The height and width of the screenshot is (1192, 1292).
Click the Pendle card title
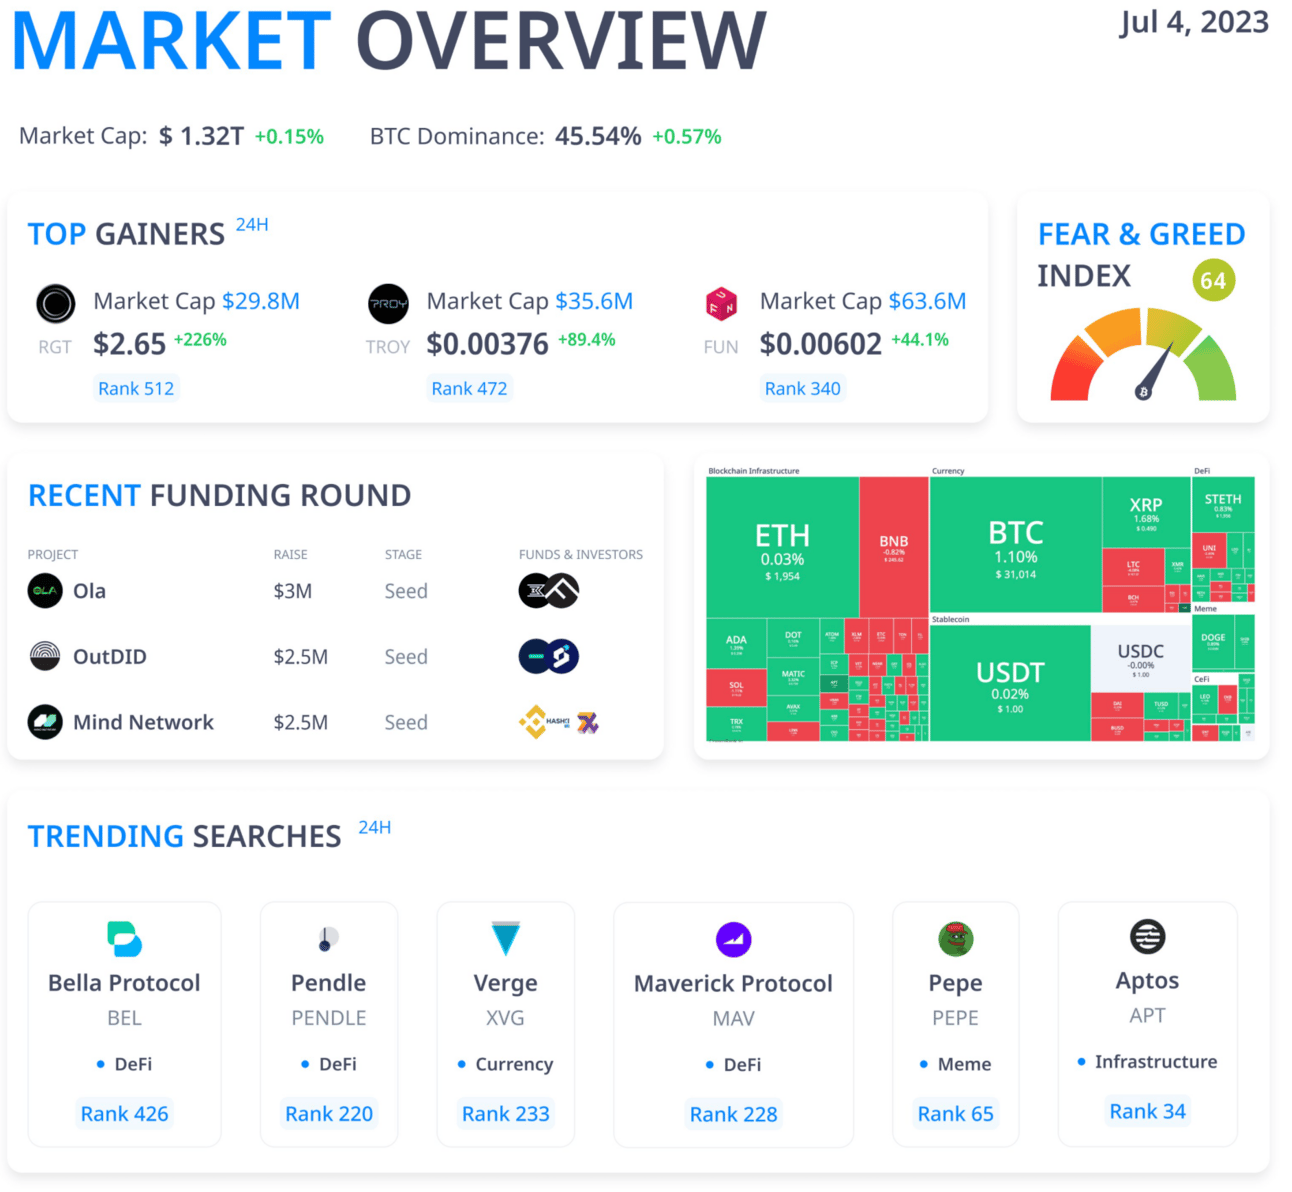pyautogui.click(x=329, y=983)
